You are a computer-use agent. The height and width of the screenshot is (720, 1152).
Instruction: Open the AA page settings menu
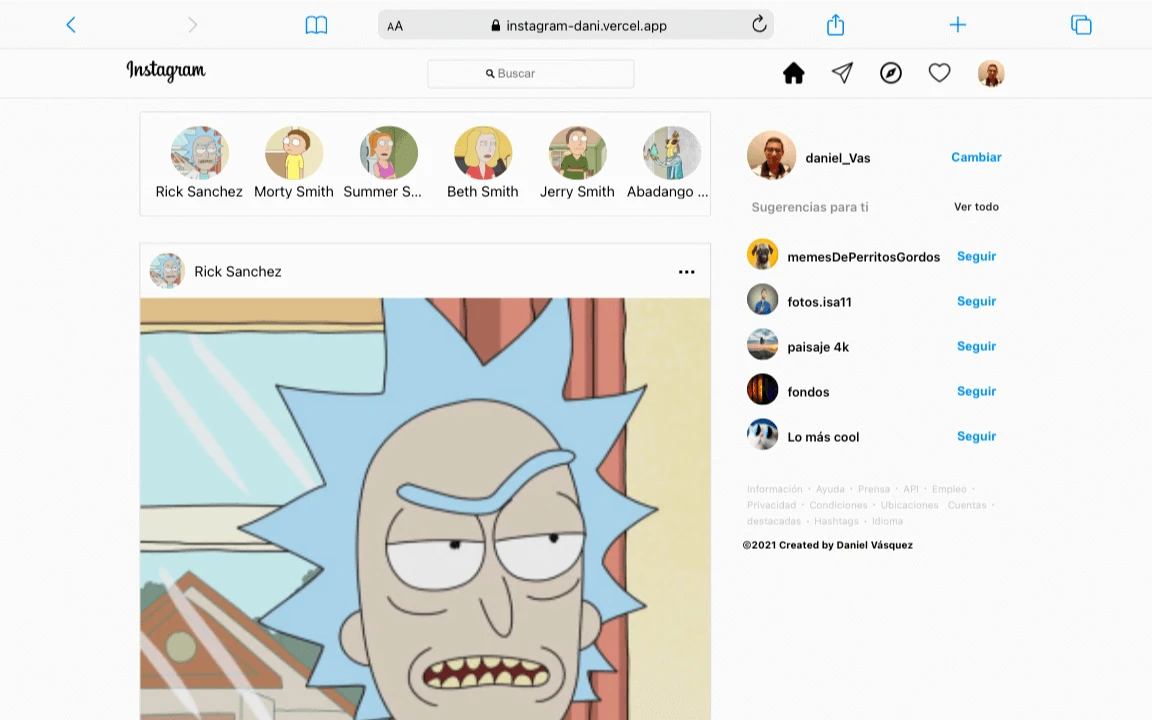coord(395,24)
